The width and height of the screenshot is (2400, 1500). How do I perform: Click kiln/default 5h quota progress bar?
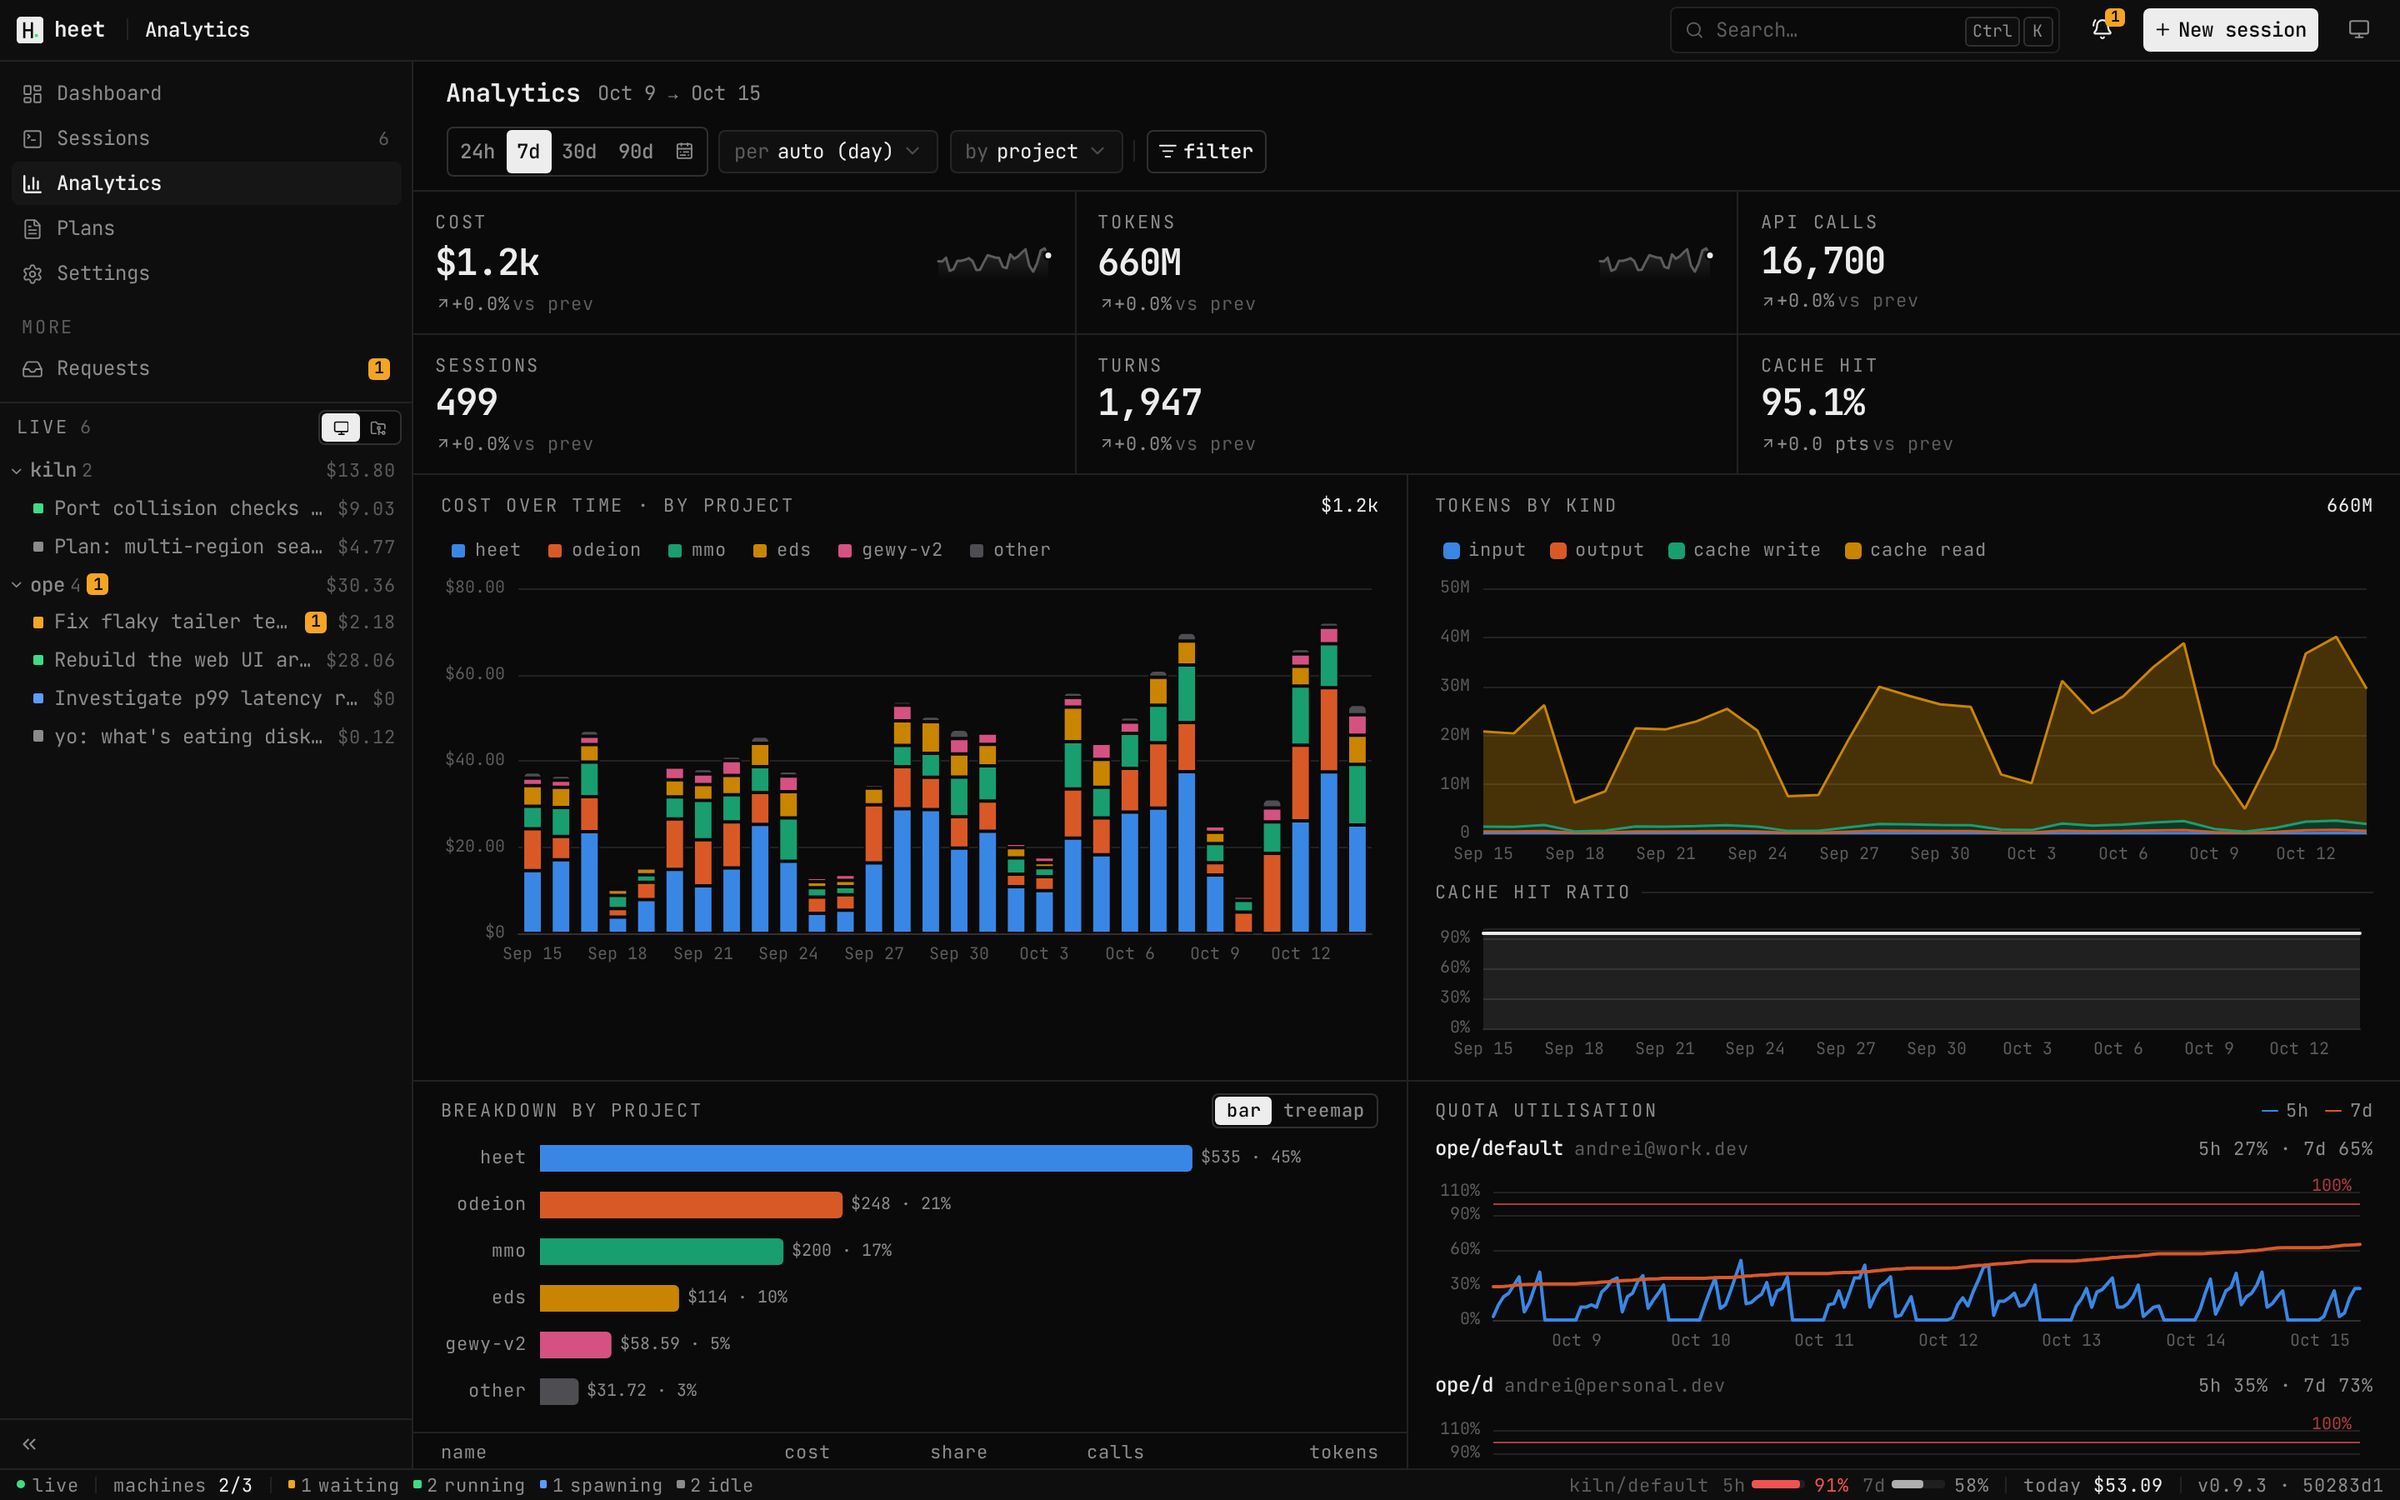(x=1776, y=1485)
